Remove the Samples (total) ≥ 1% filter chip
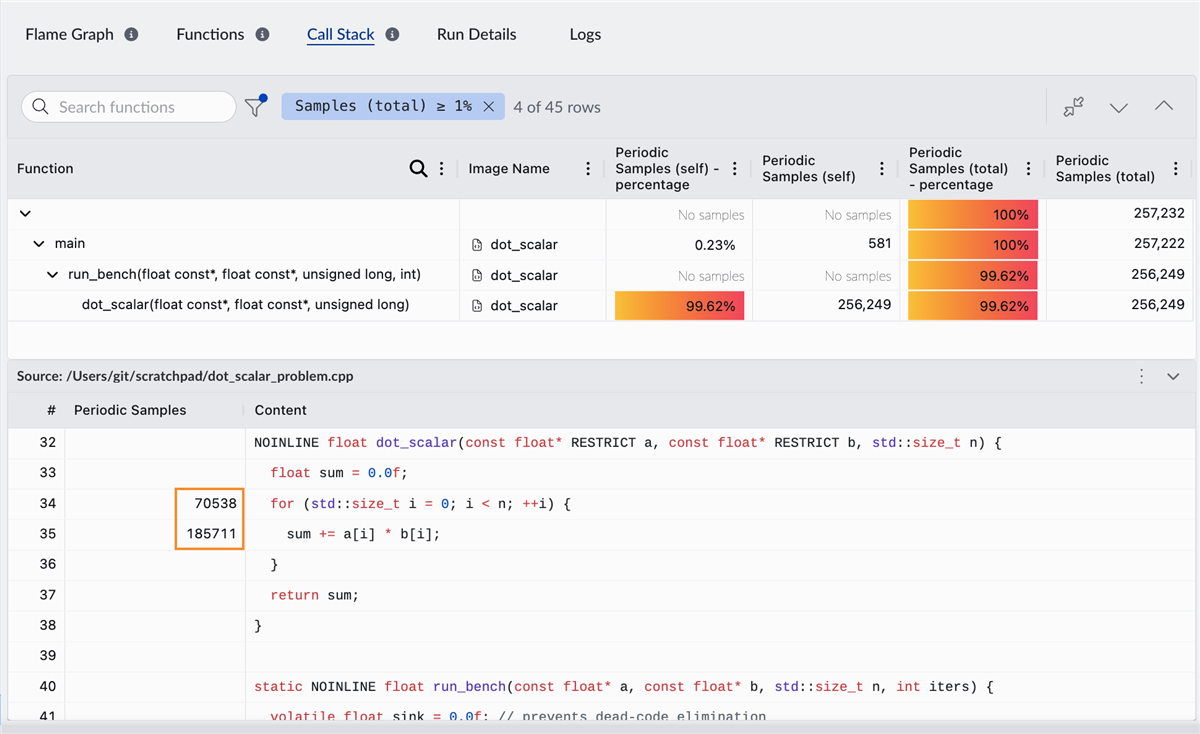Viewport: 1200px width, 734px height. tap(487, 106)
